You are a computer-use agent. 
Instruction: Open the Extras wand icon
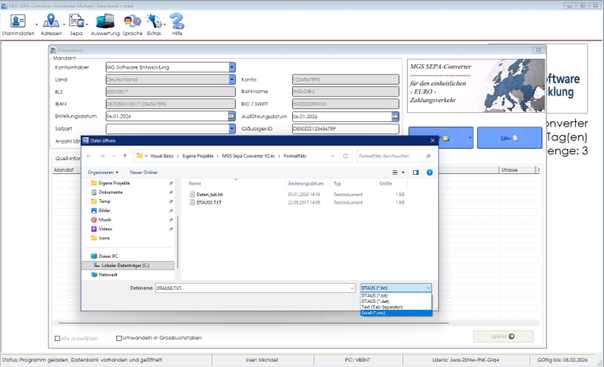[x=154, y=21]
